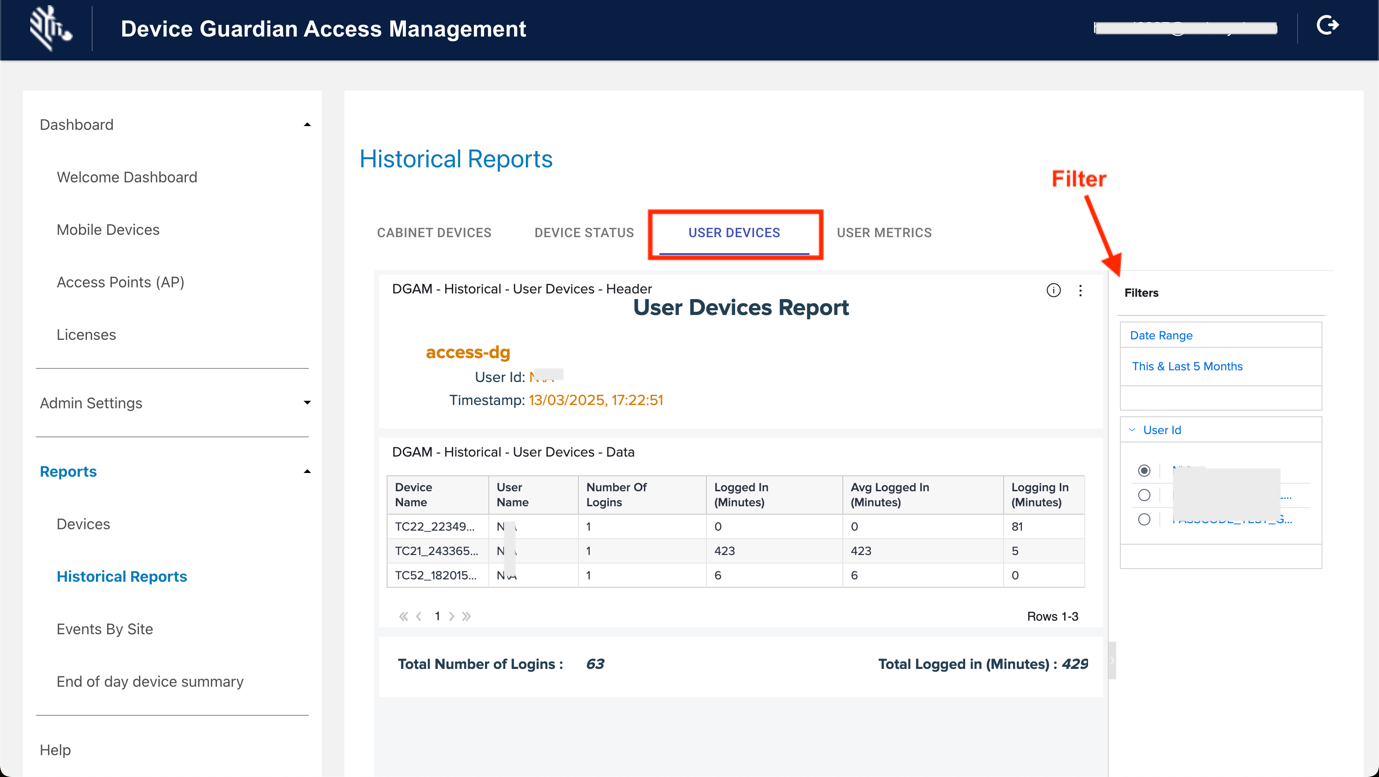
Task: Jump to the last table page
Action: (x=467, y=617)
